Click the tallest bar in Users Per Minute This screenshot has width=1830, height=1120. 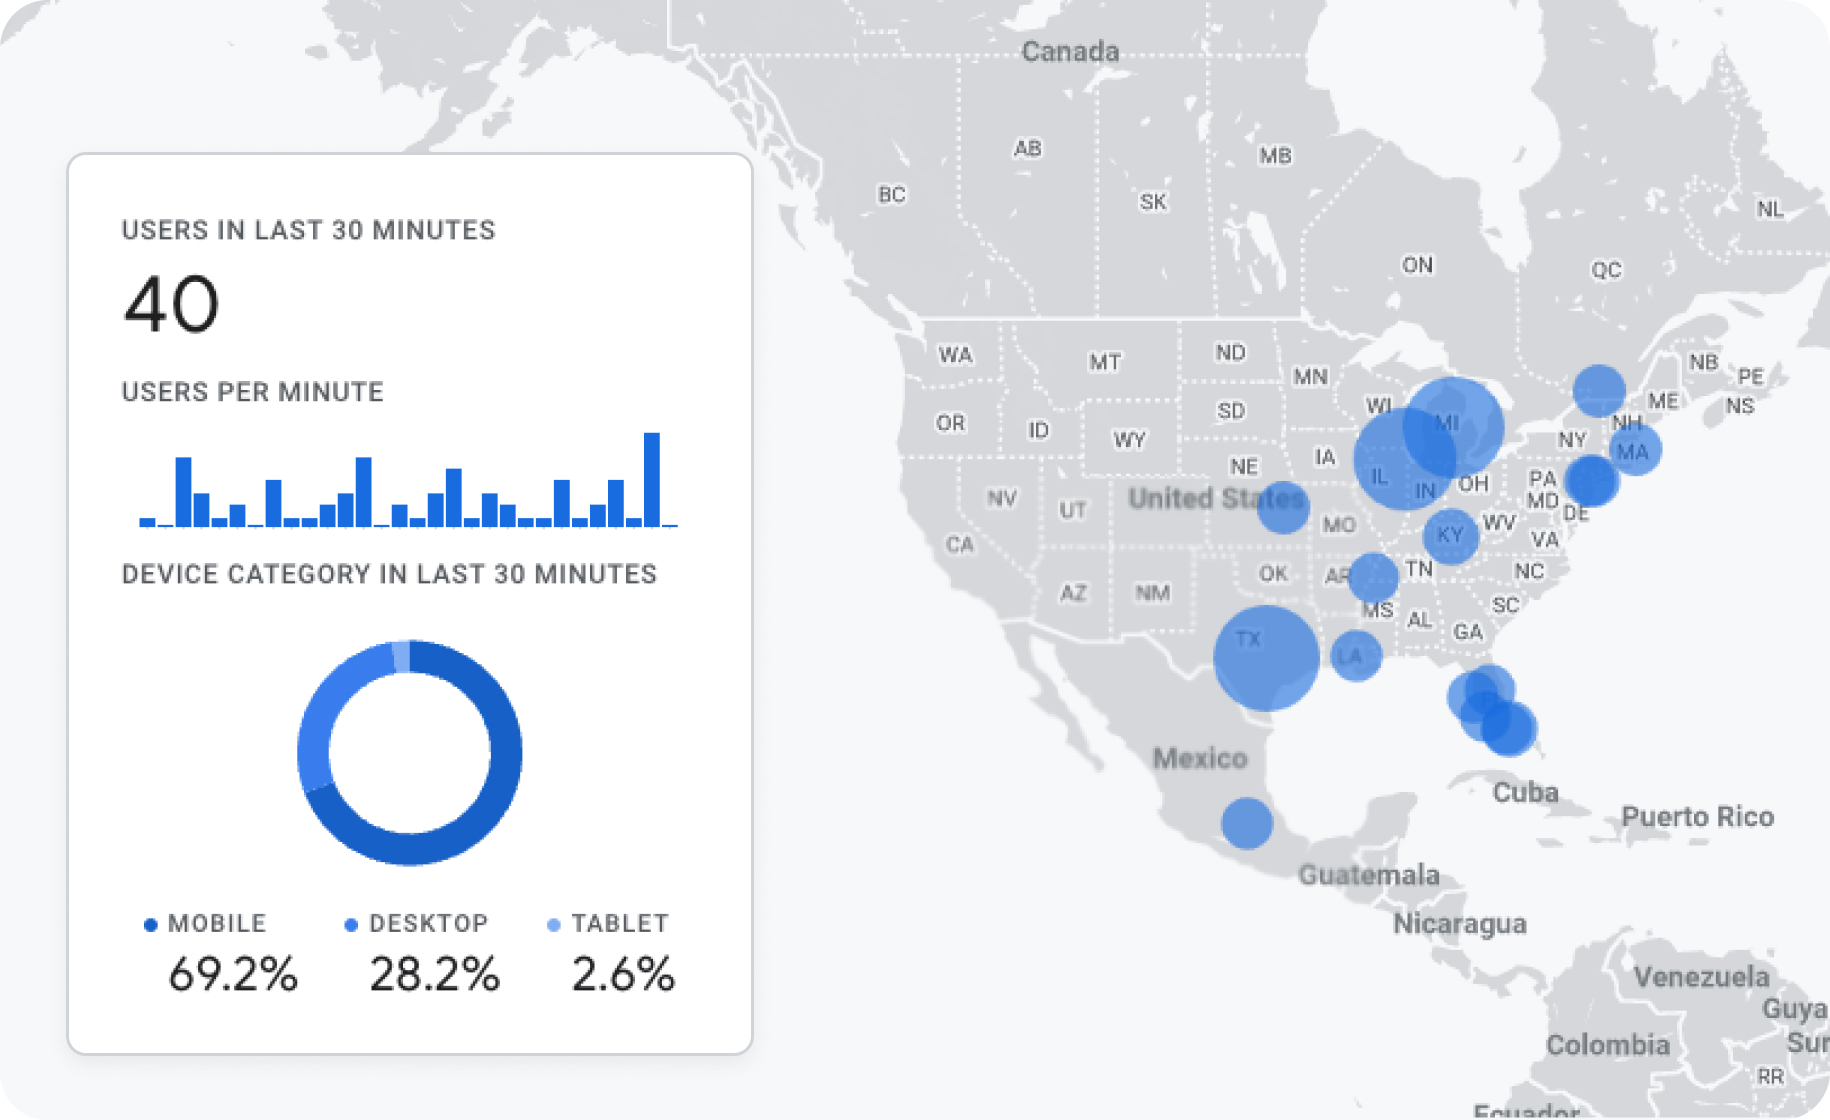pos(652,479)
